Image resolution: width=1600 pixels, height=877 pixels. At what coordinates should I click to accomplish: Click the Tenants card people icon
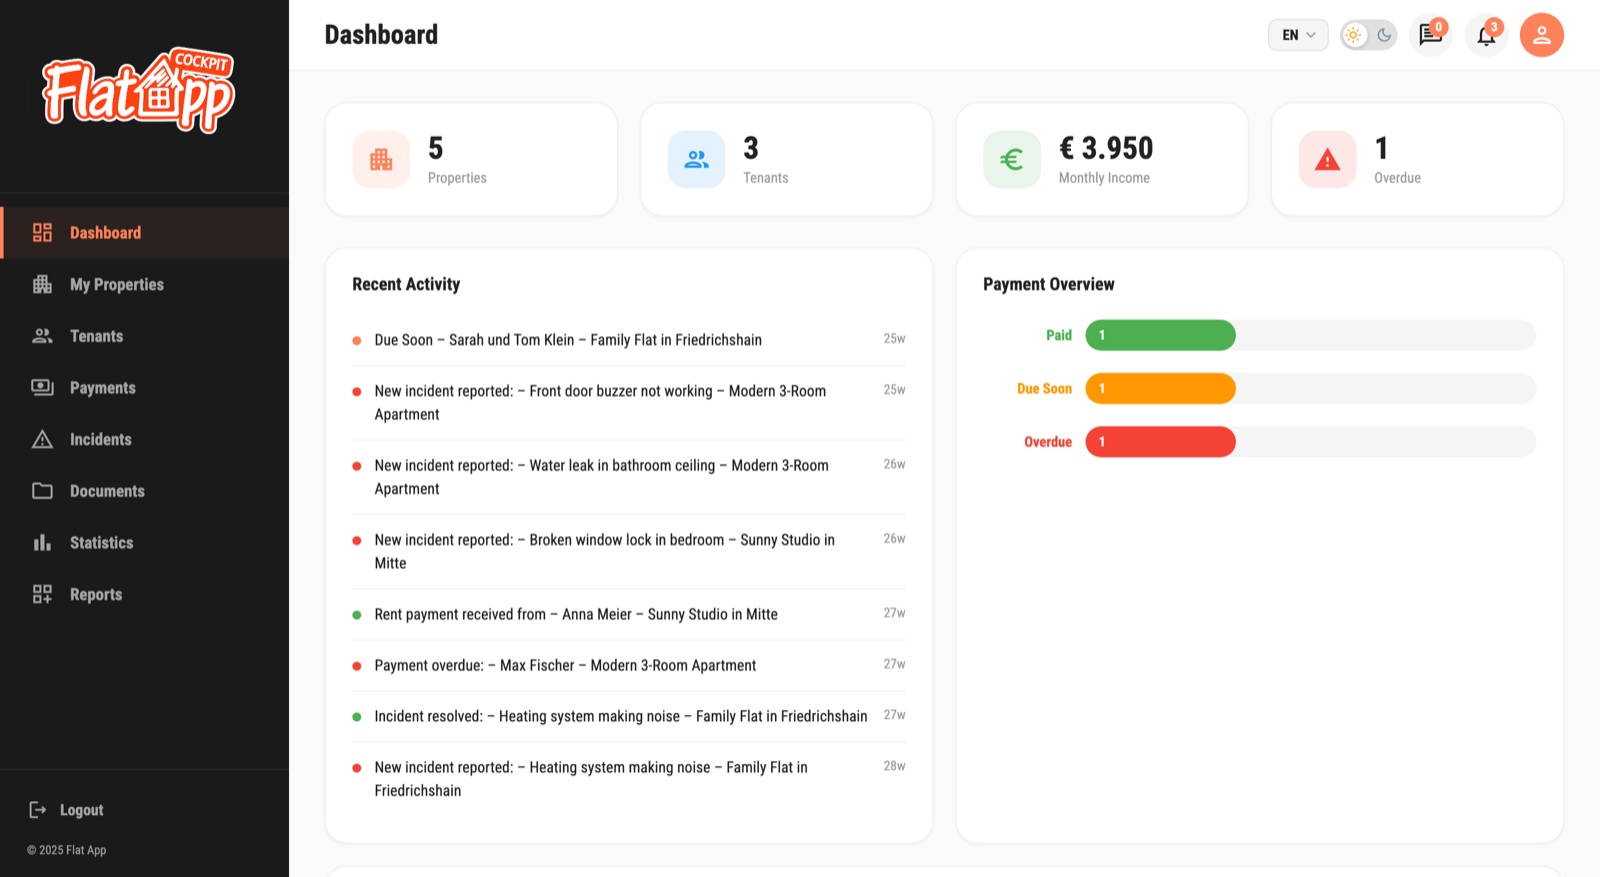[697, 159]
